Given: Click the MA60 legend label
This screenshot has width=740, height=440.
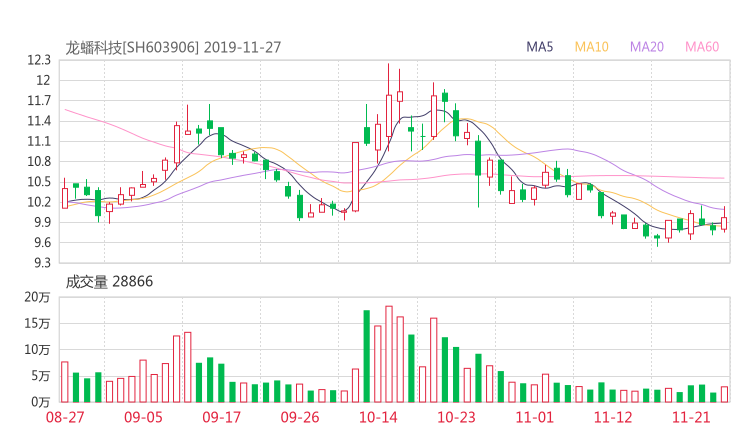Looking at the screenshot, I should [x=702, y=47].
